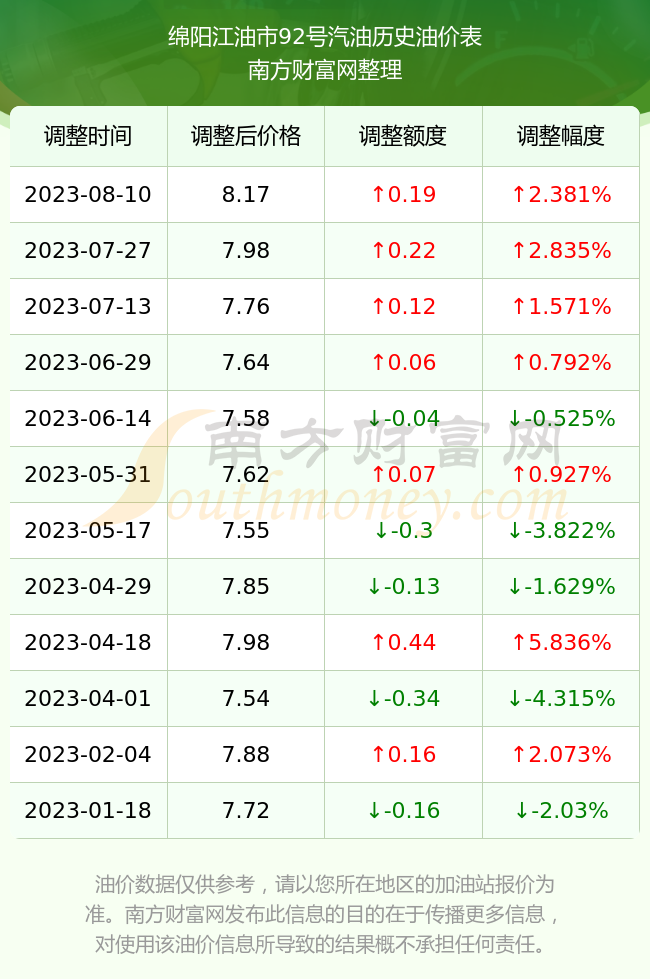Select the 8.17 price cell
The image size is (650, 980).
(246, 194)
